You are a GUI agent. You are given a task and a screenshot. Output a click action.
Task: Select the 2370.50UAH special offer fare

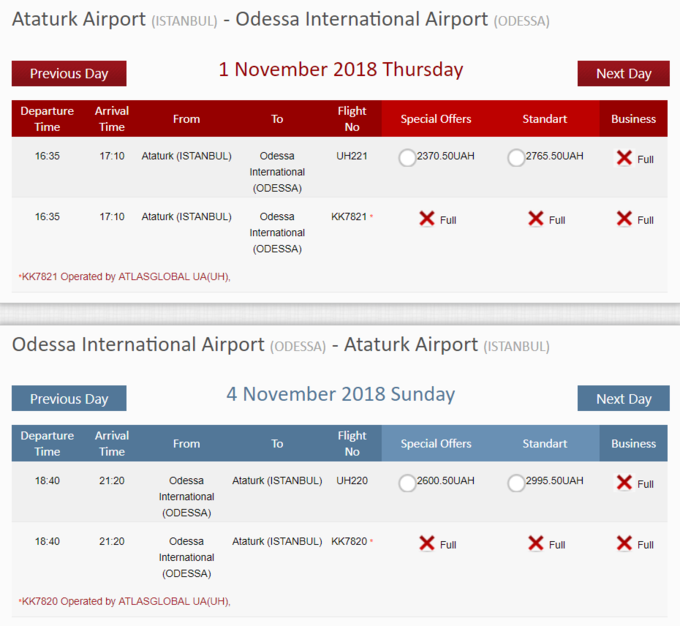407,158
